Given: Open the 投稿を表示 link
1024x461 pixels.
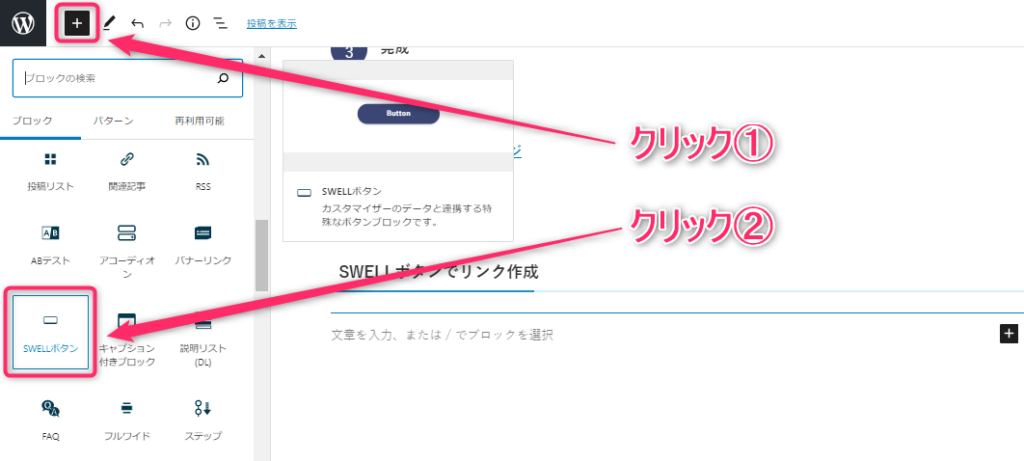Looking at the screenshot, I should 272,24.
